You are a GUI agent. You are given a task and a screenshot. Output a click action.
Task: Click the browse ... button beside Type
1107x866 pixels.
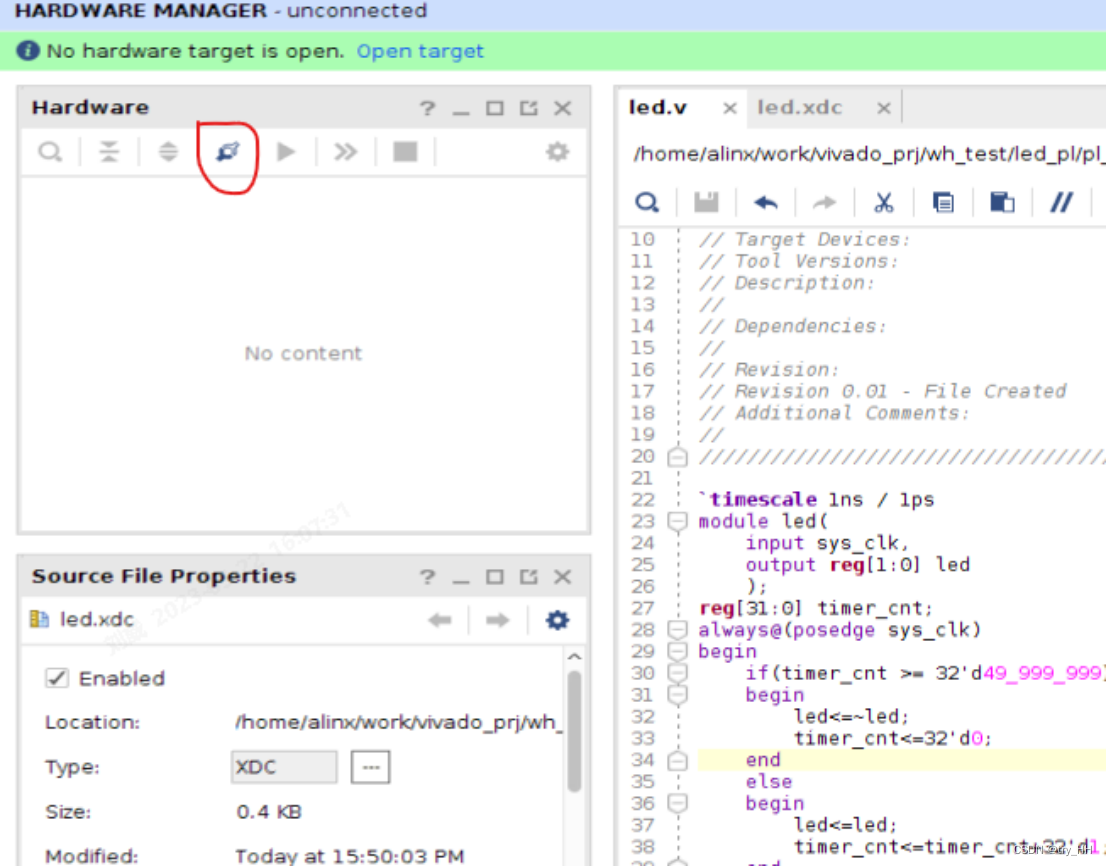tap(371, 766)
